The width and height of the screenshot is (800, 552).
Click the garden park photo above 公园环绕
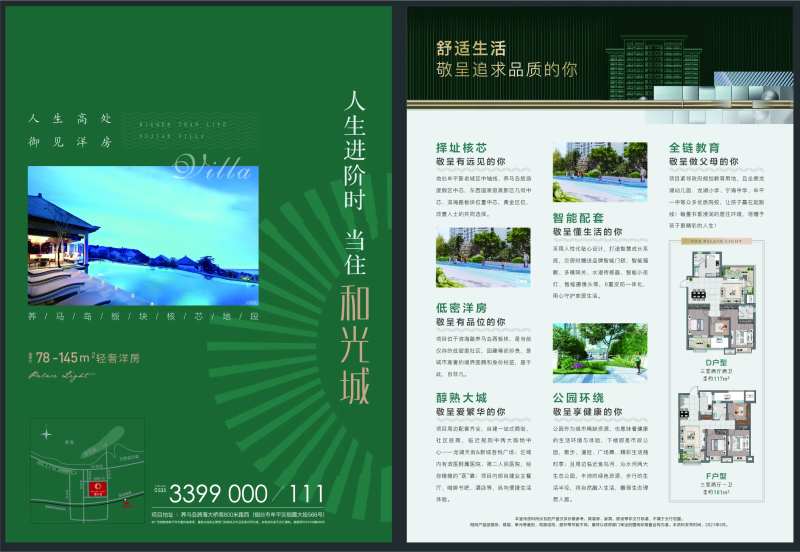tap(600, 353)
